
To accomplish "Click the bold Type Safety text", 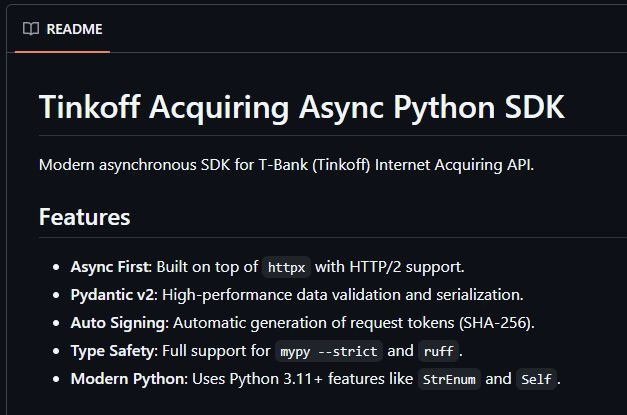I will coord(113,351).
